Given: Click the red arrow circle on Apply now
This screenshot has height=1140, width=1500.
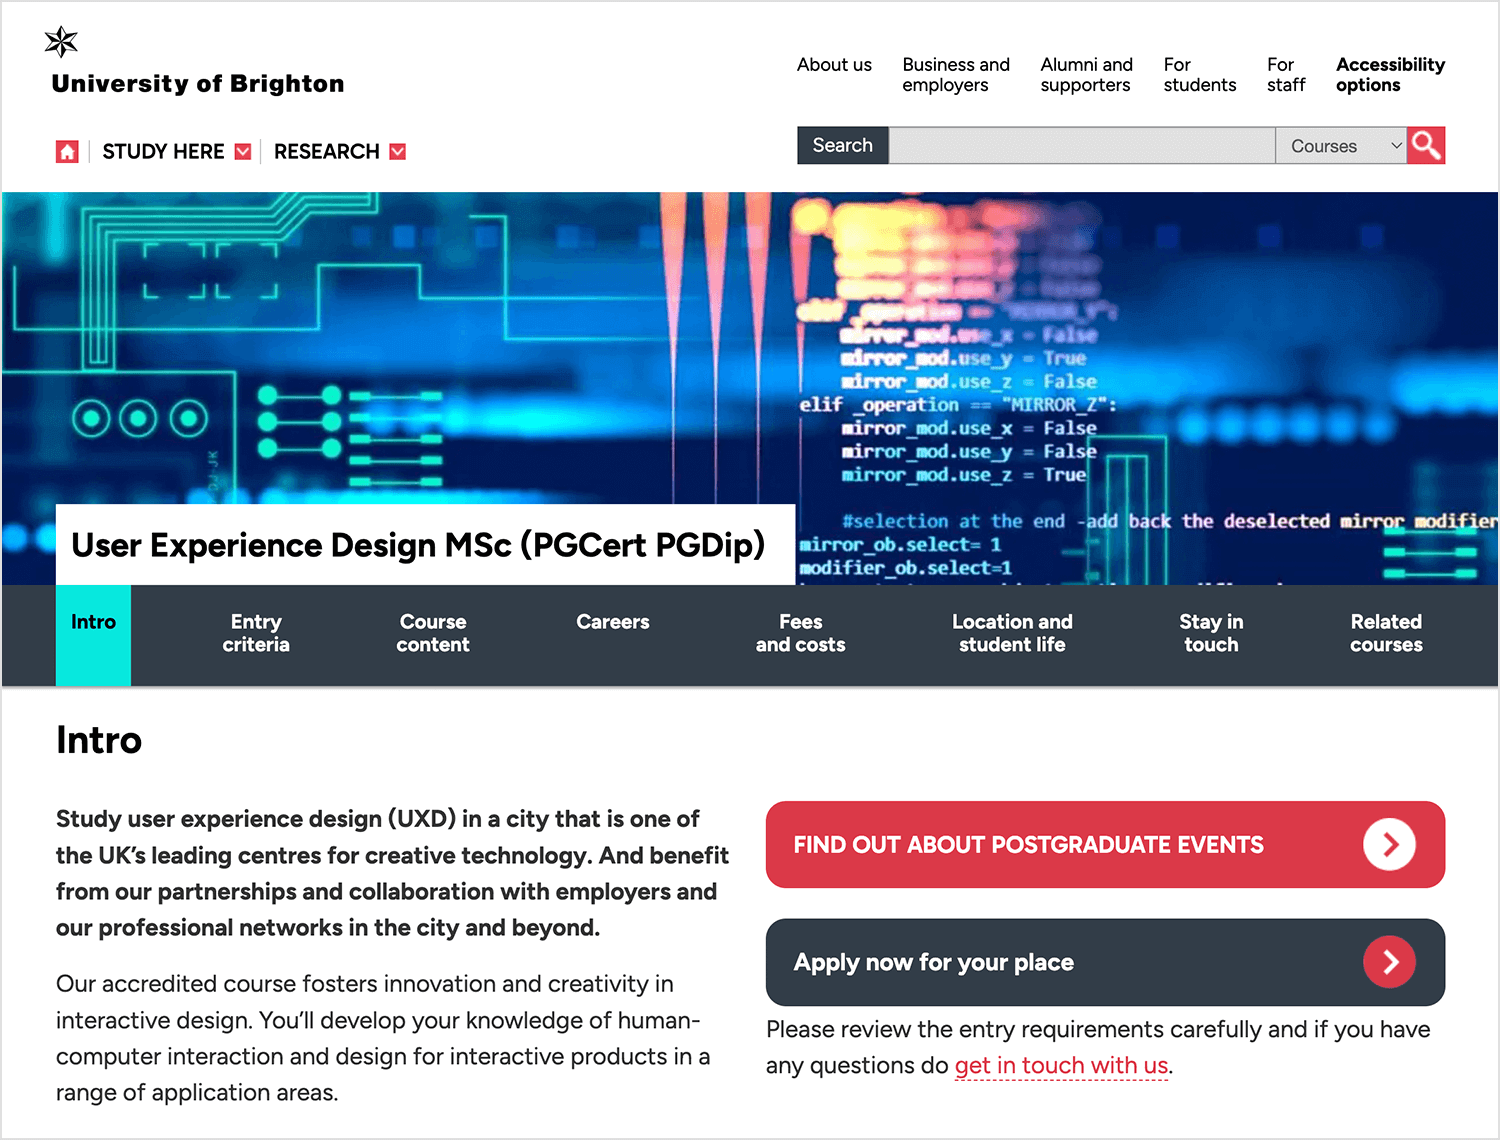Looking at the screenshot, I should 1389,962.
